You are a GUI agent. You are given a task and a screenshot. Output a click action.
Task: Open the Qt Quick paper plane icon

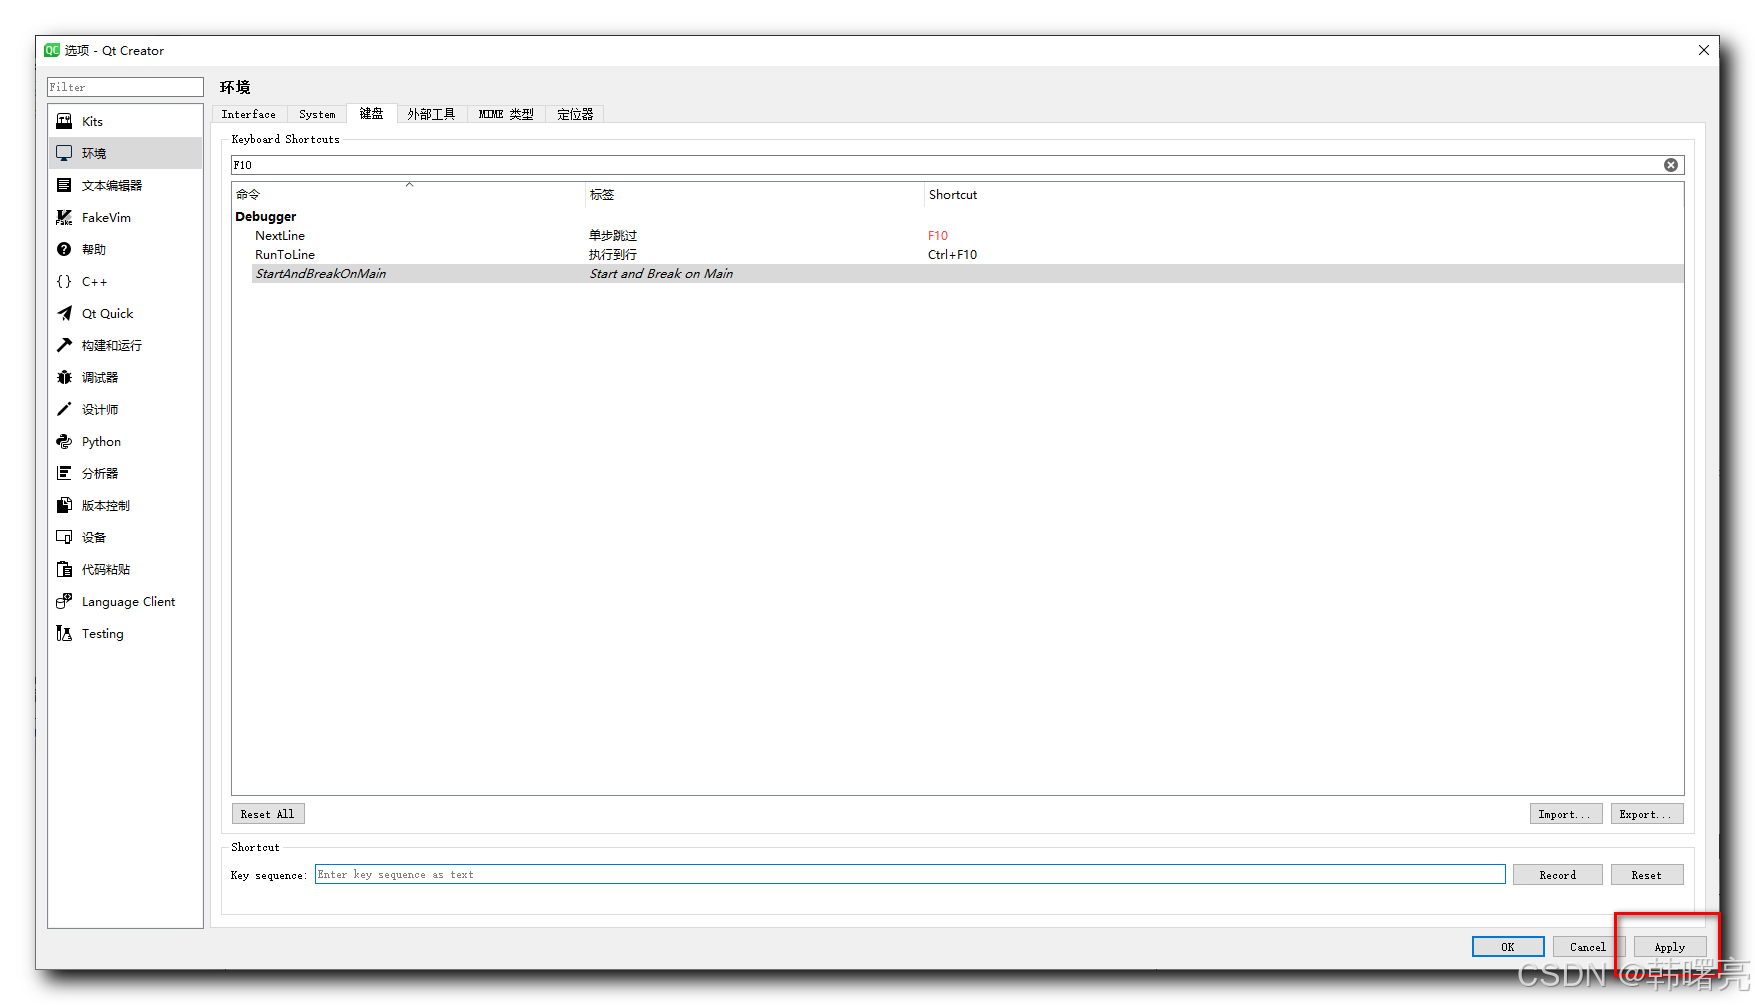[x=64, y=313]
